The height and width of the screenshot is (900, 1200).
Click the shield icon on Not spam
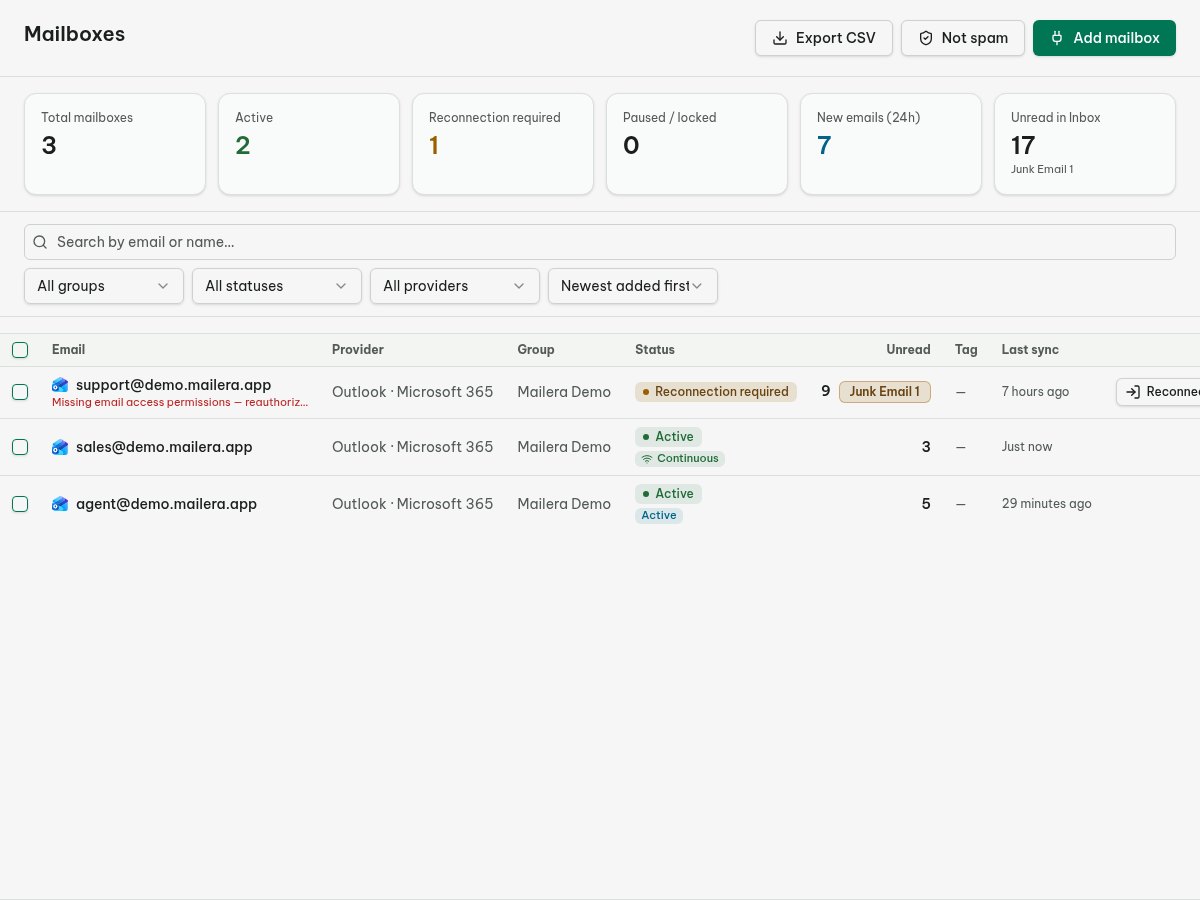[926, 38]
